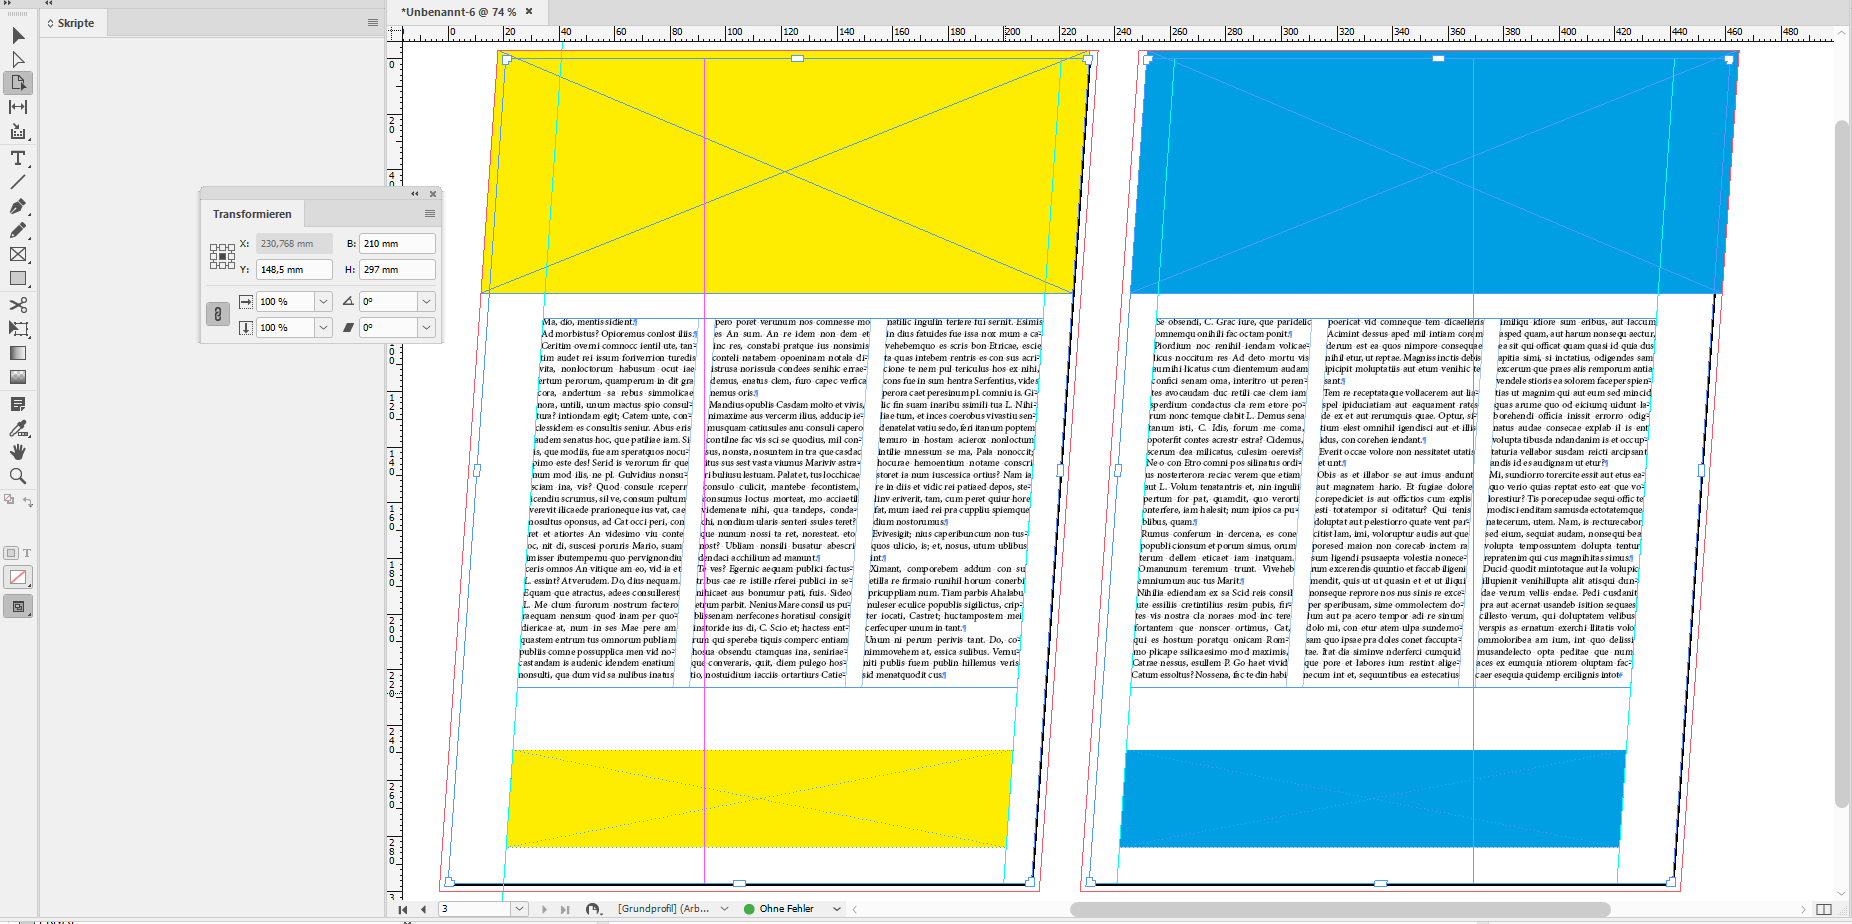The image size is (1852, 924).
Task: Open the page number dropdown
Action: 519,909
